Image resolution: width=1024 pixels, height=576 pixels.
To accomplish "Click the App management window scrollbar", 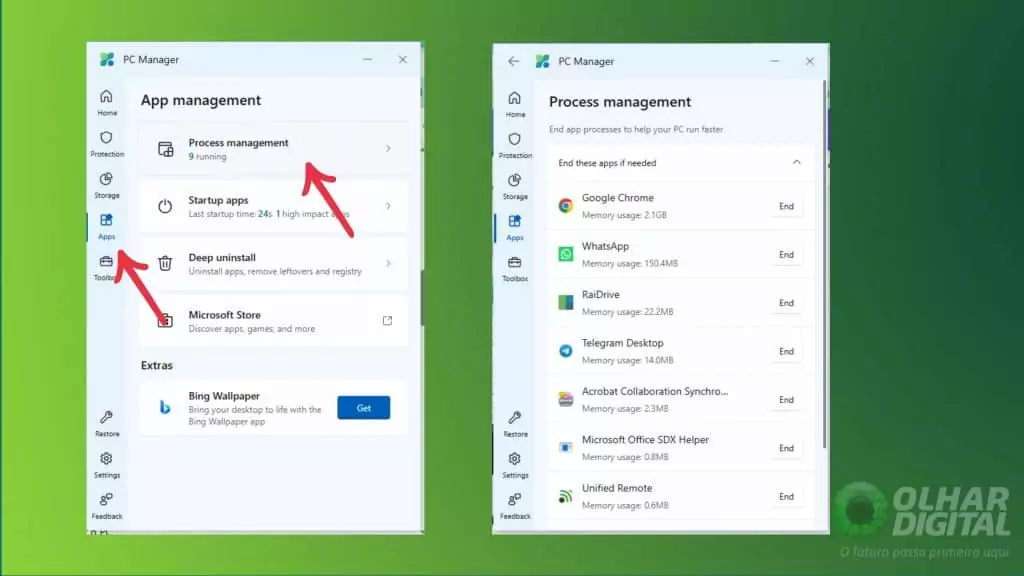I will click(422, 297).
